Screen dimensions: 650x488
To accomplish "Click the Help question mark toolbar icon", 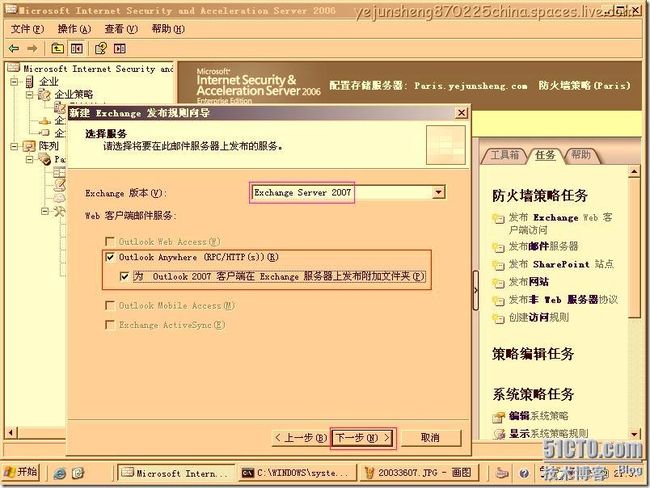I will coord(101,49).
